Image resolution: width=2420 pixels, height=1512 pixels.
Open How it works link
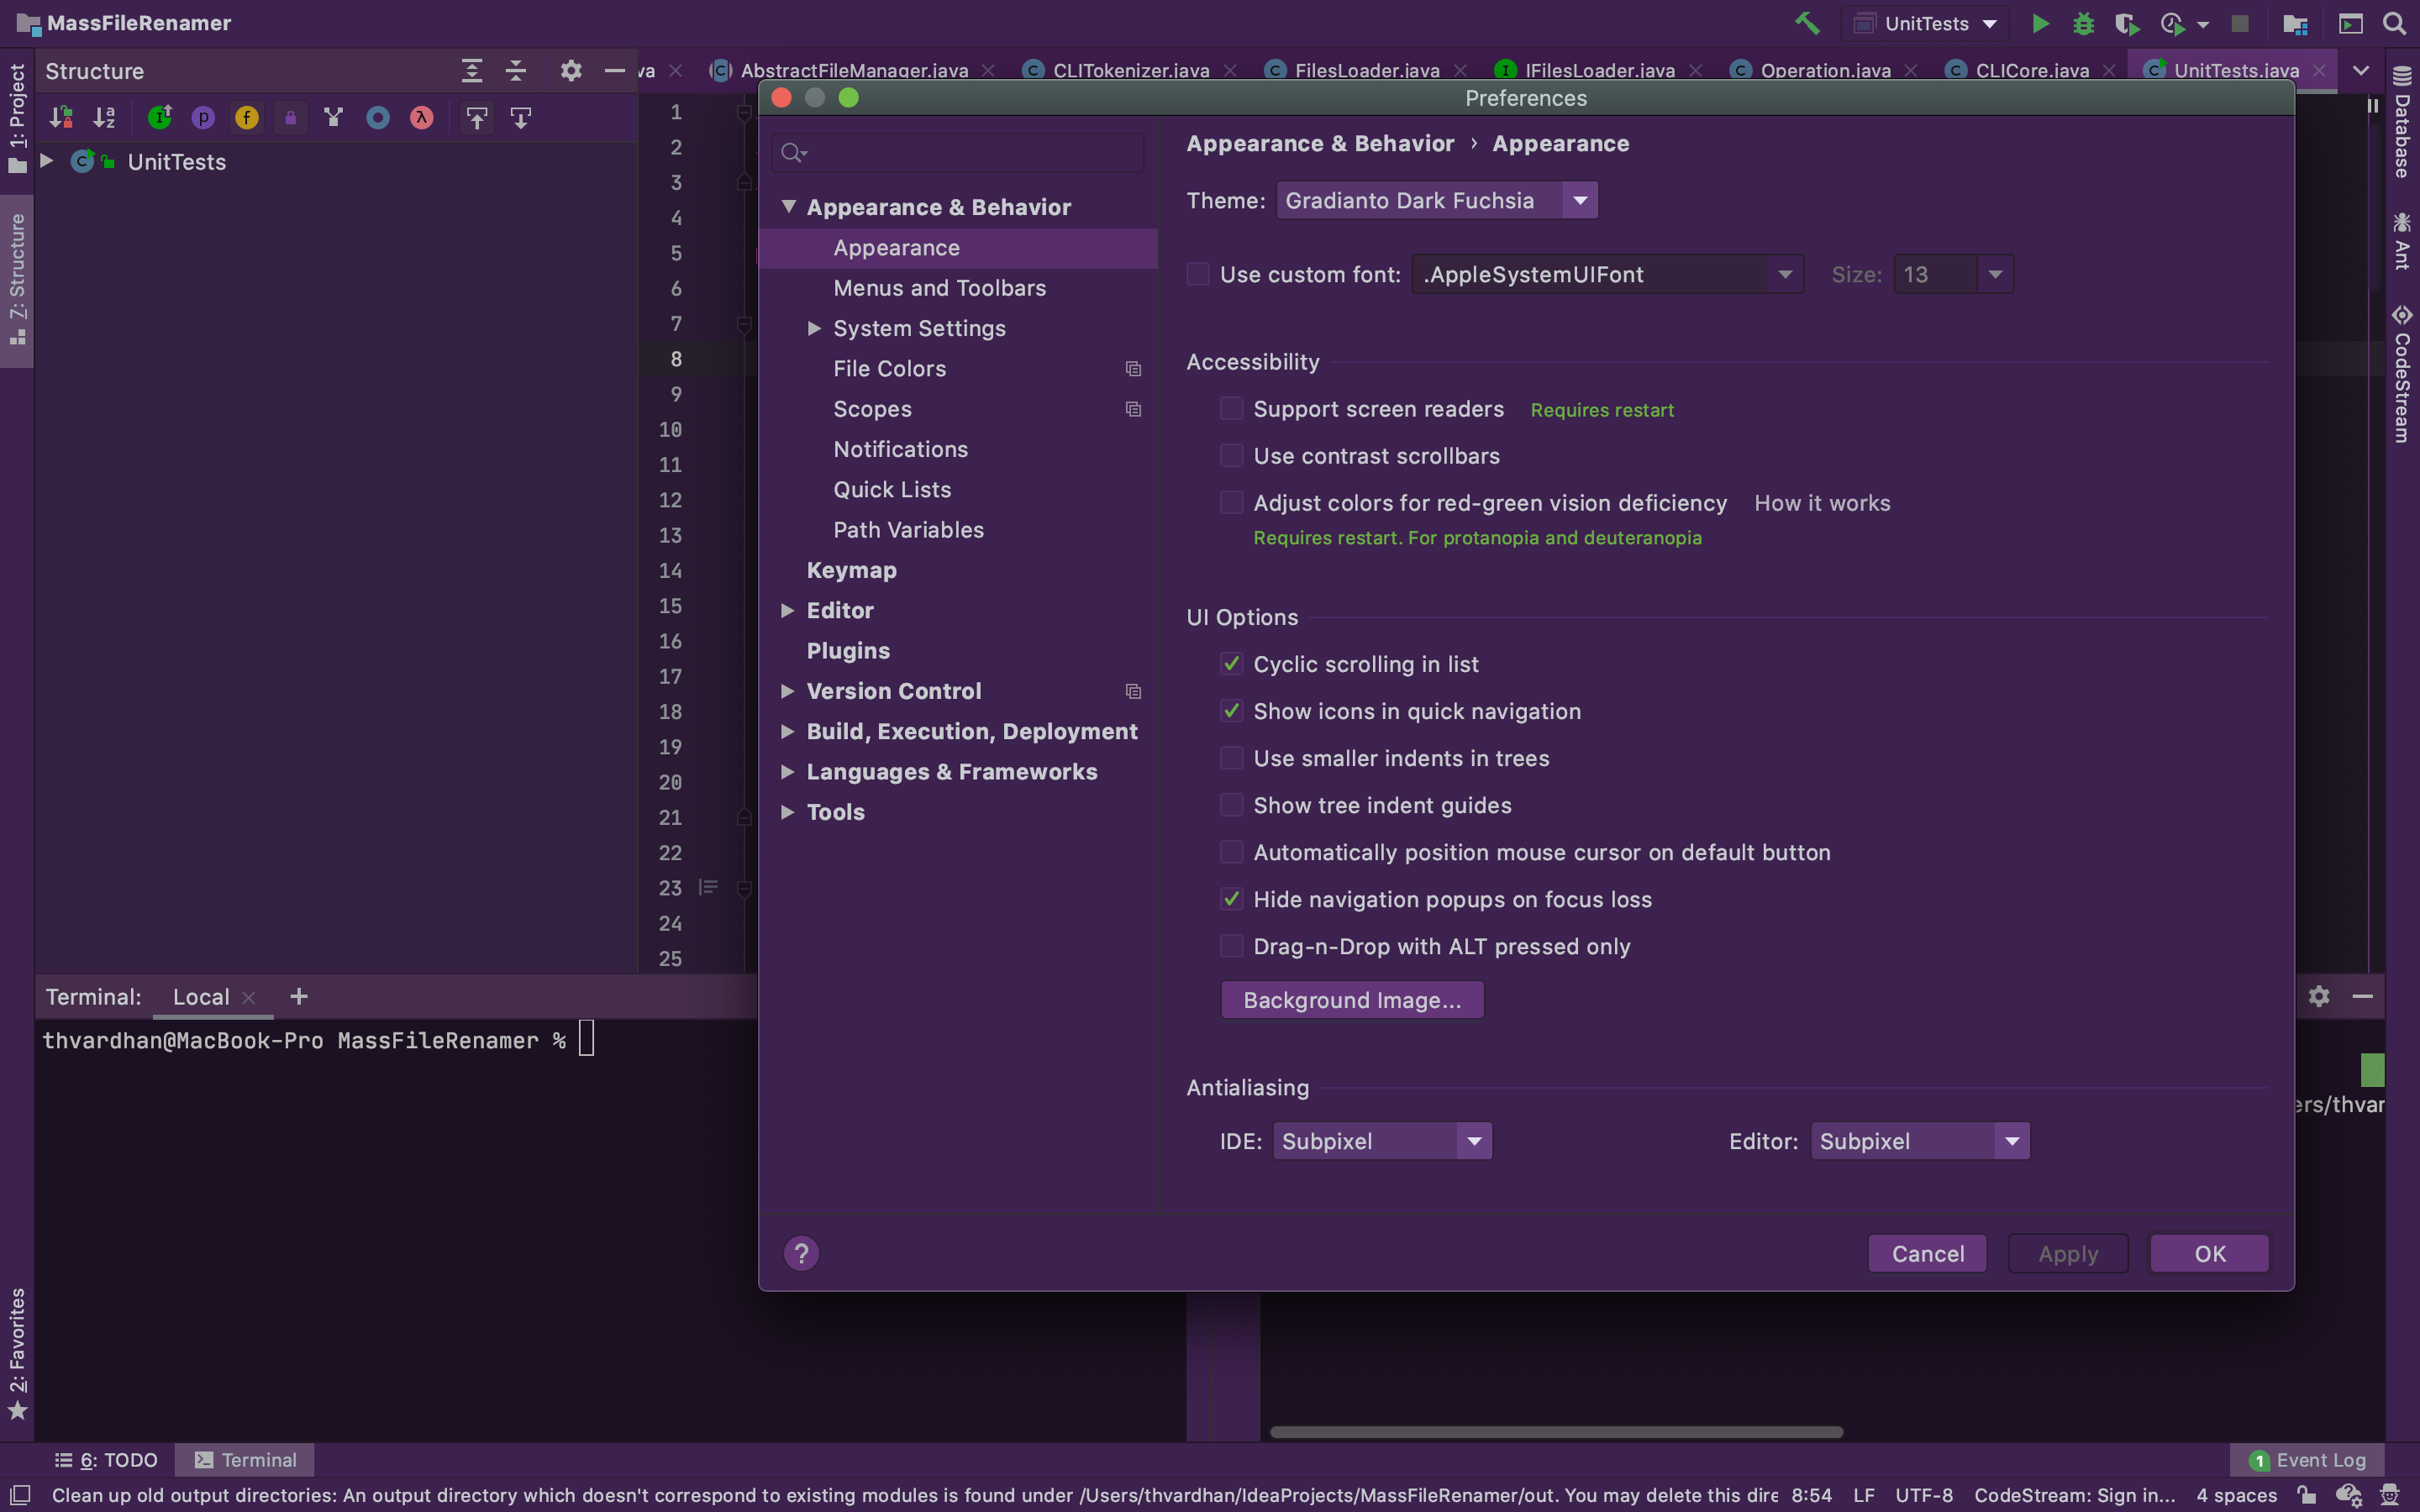1821,503
